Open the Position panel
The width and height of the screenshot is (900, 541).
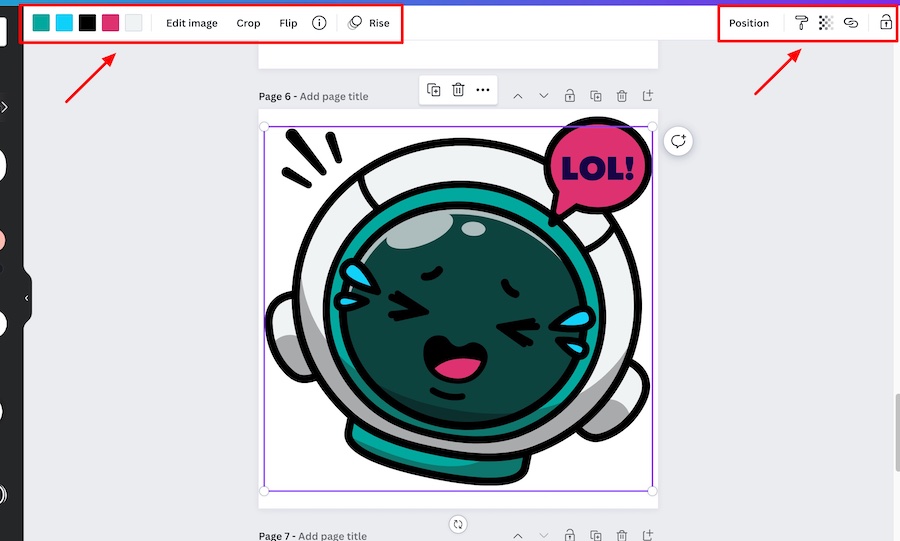tap(748, 23)
